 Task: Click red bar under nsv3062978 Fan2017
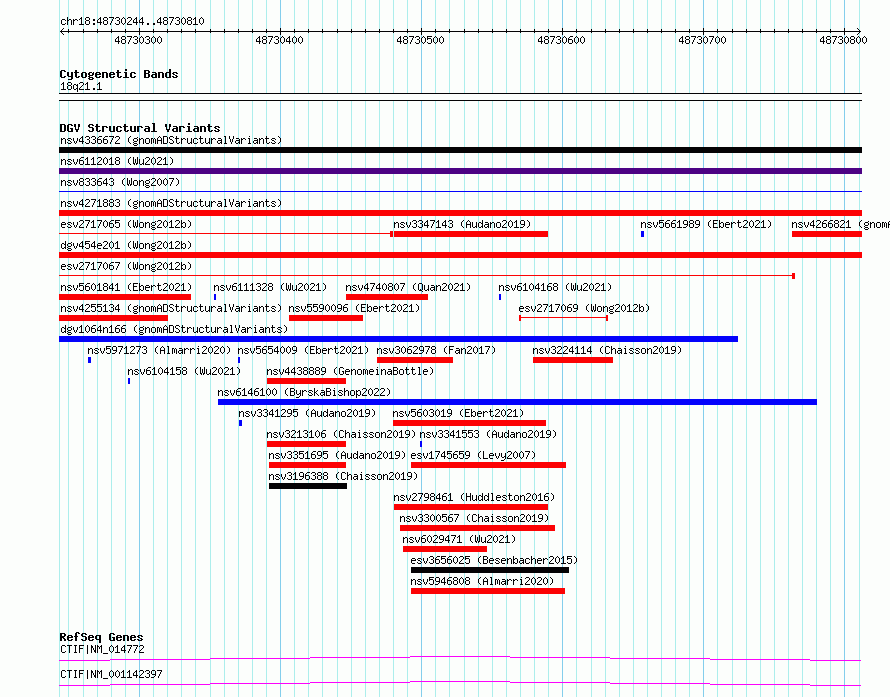click(415, 360)
